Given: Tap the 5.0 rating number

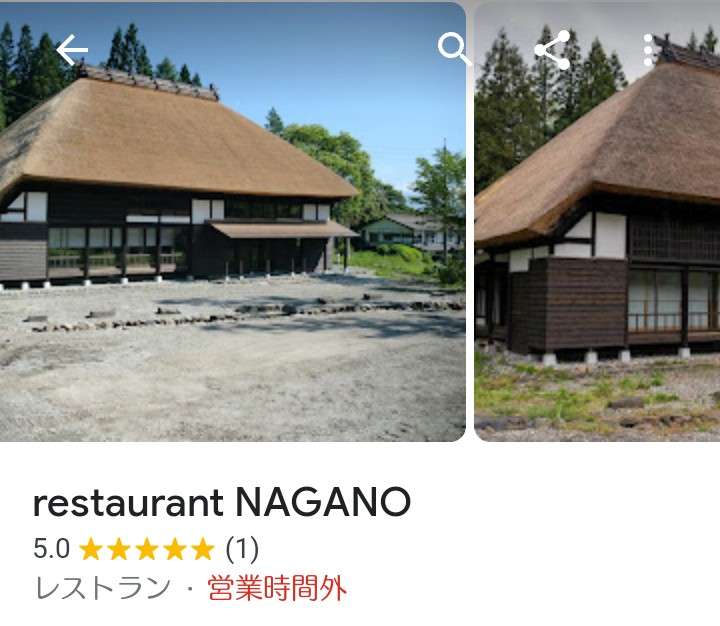Looking at the screenshot, I should 51,548.
